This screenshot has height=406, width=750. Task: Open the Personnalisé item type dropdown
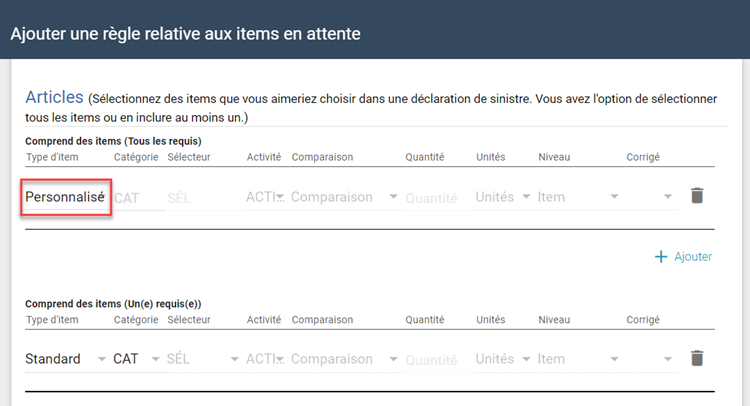(65, 197)
